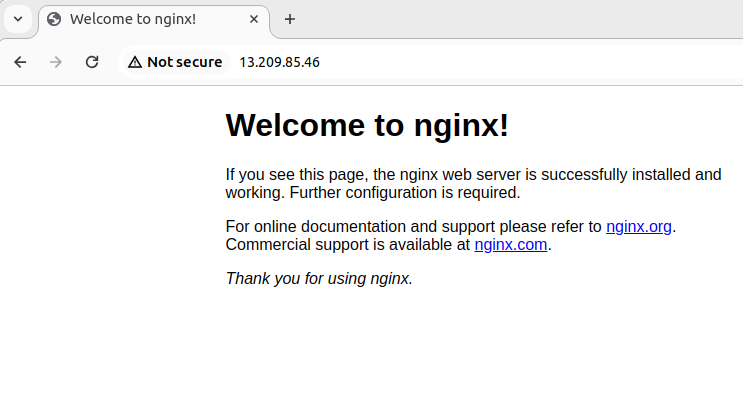The width and height of the screenshot is (743, 417).
Task: Click the 'Welcome to nginx!' page heading
Action: (367, 126)
